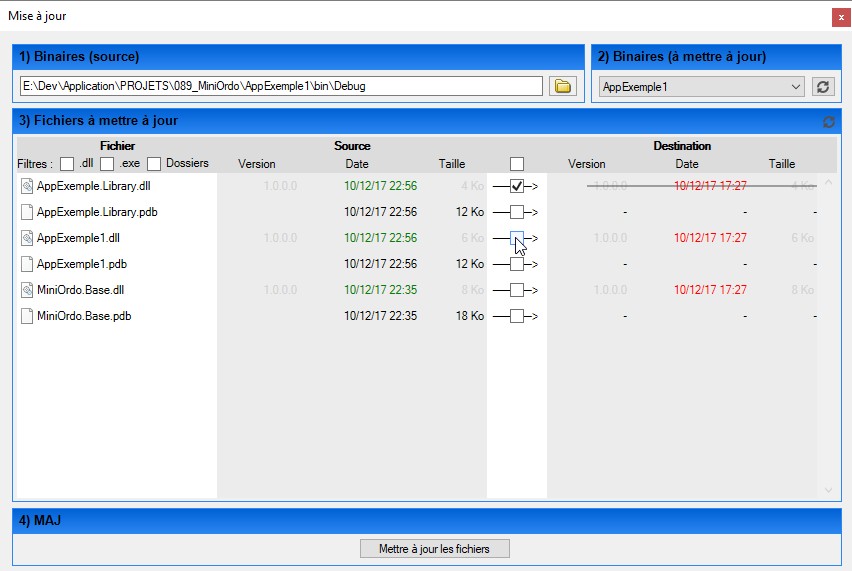Select the MiniOrdo.Base.pdb file name
Viewport: 852px width, 571px height.
point(84,316)
